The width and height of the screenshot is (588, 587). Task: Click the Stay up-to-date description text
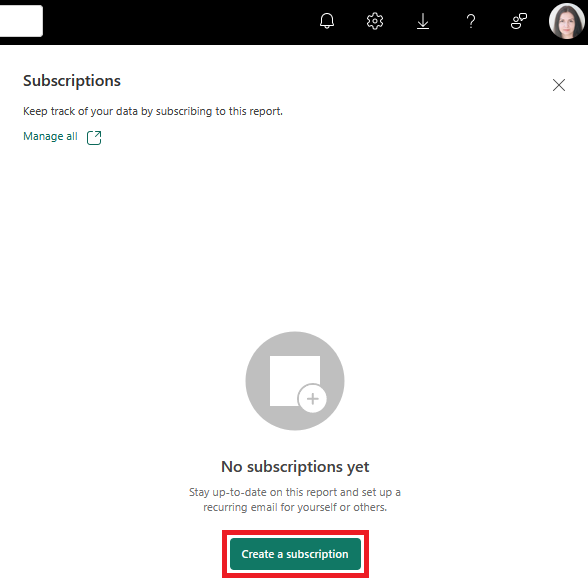295,492
